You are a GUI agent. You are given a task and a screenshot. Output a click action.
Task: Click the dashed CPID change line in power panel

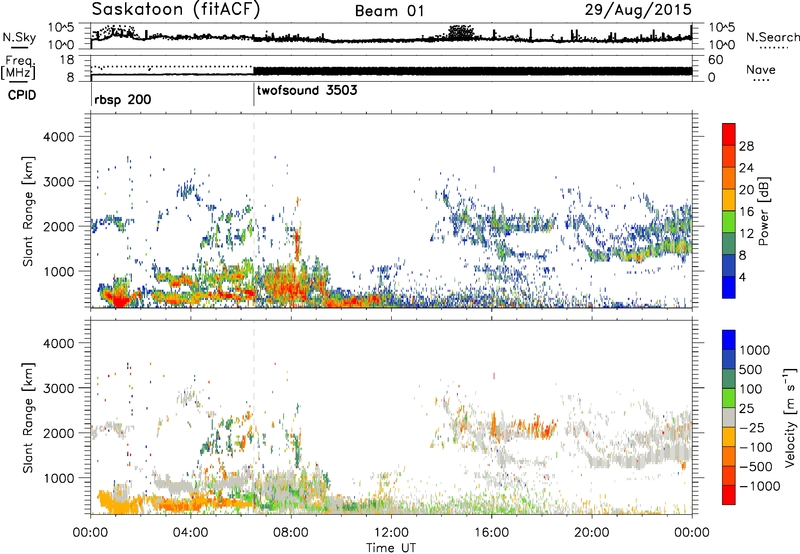tap(254, 211)
